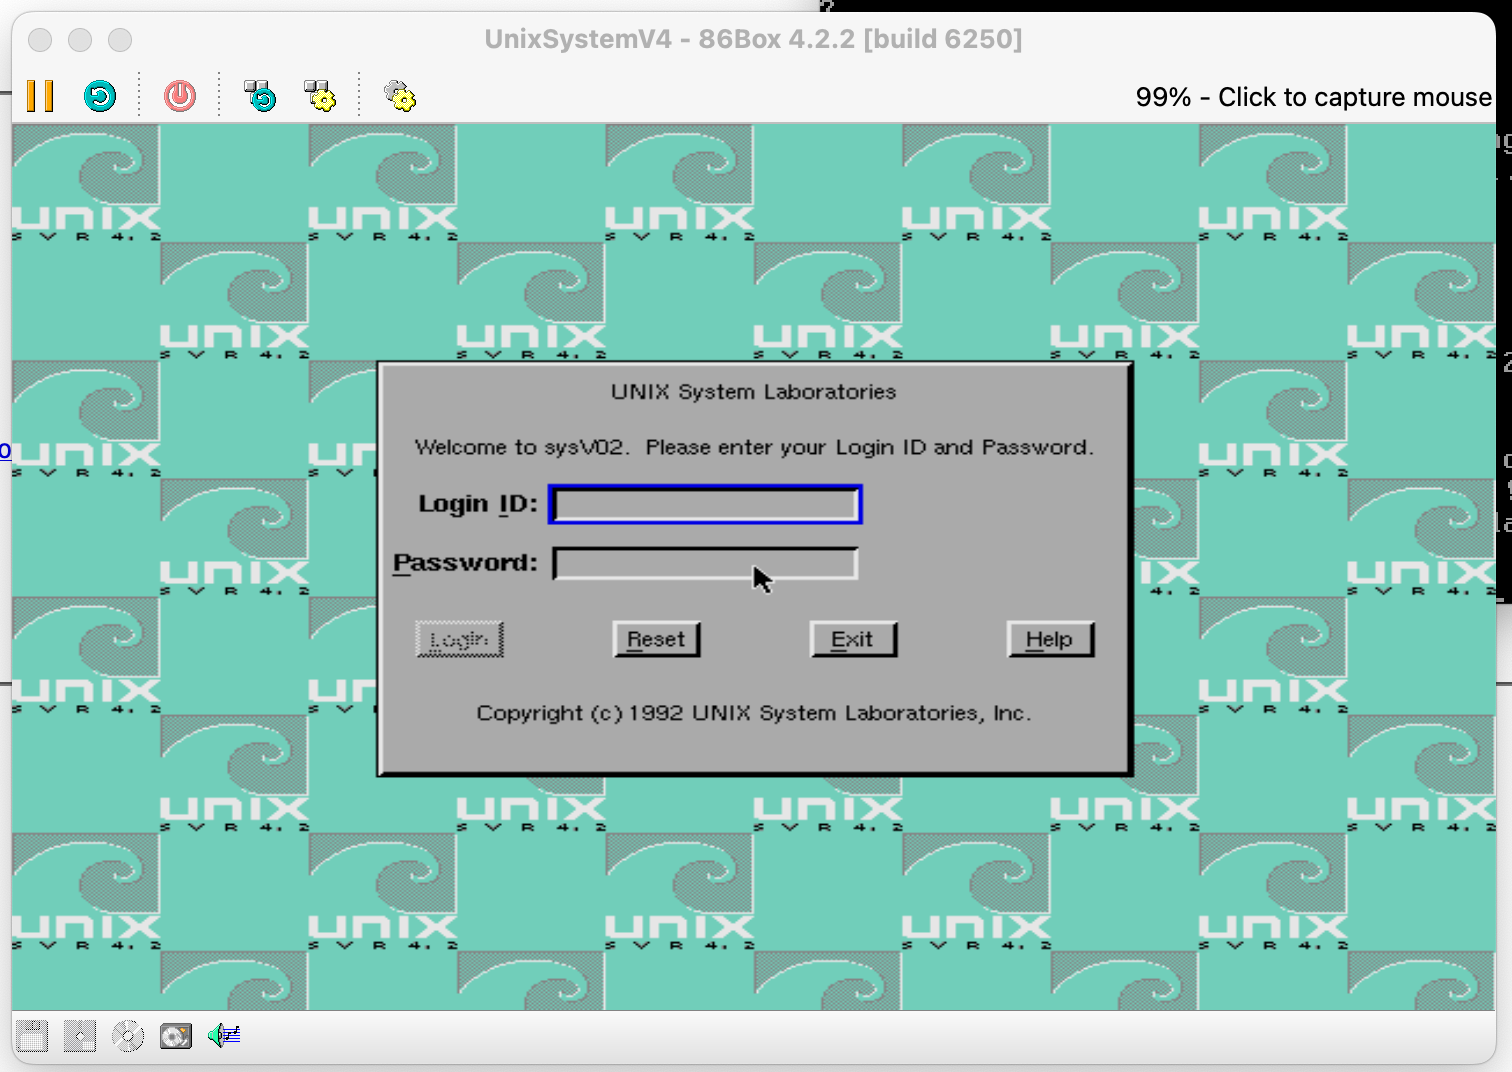Viewport: 1512px width, 1072px height.
Task: Pause the emulation with the toolbar pause icon
Action: (40, 96)
